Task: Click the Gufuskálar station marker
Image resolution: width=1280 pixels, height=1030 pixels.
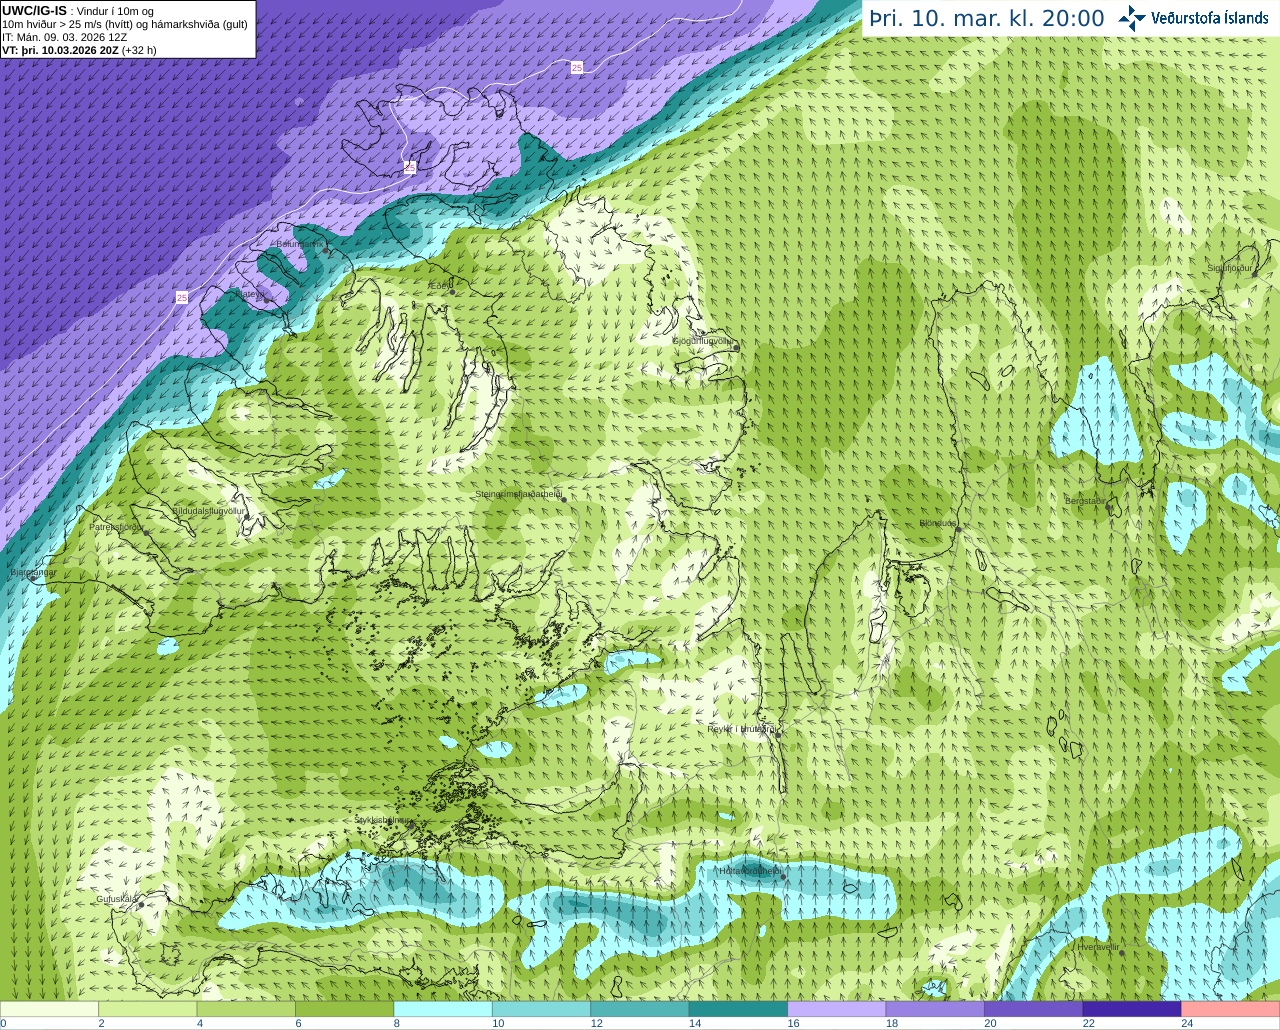Action: click(141, 905)
